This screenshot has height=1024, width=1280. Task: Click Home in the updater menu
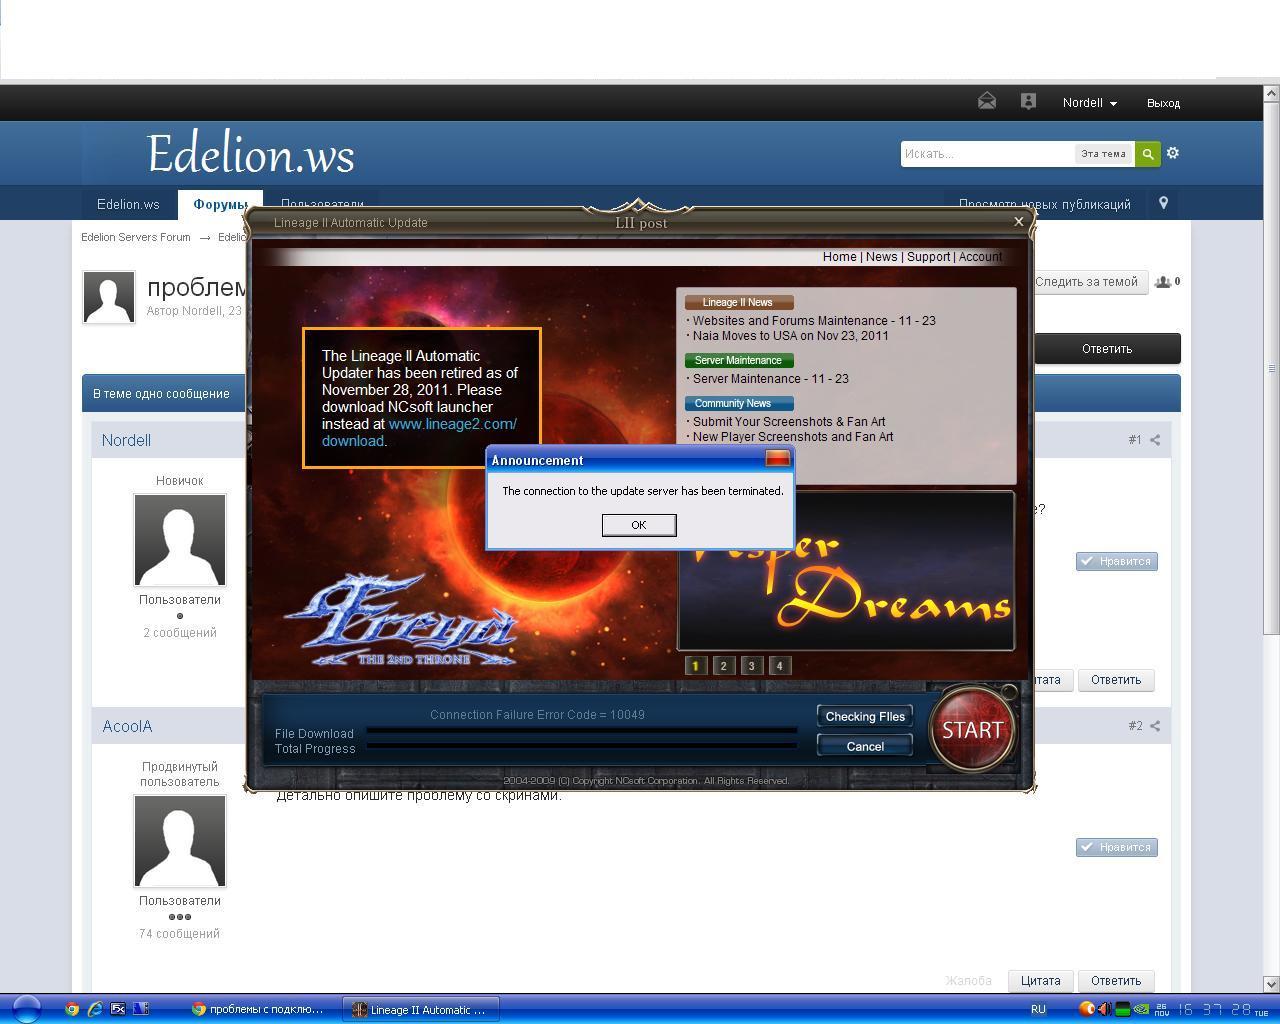pyautogui.click(x=839, y=257)
